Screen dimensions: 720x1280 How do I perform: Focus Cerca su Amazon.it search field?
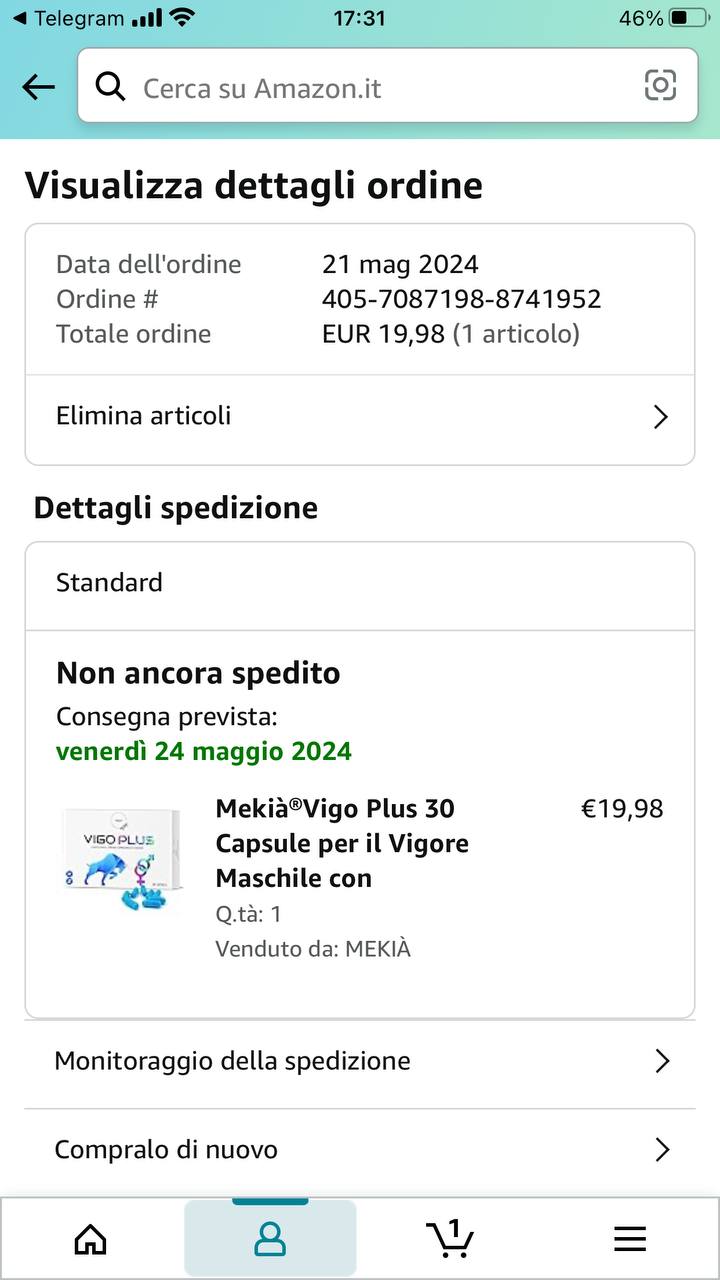click(x=380, y=88)
